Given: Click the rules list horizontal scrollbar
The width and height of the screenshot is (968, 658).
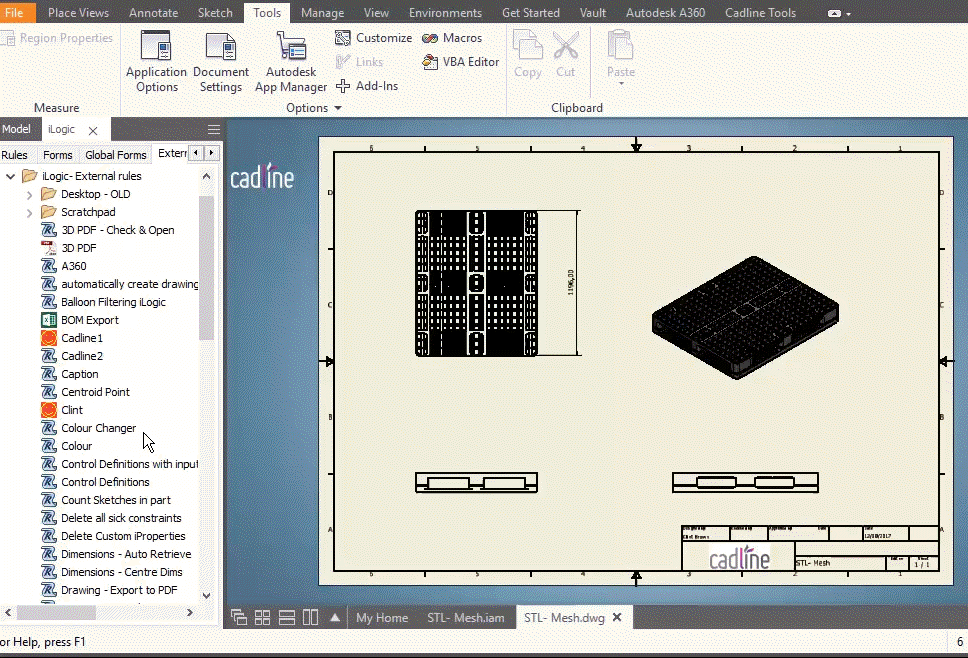Looking at the screenshot, I should pos(56,612).
